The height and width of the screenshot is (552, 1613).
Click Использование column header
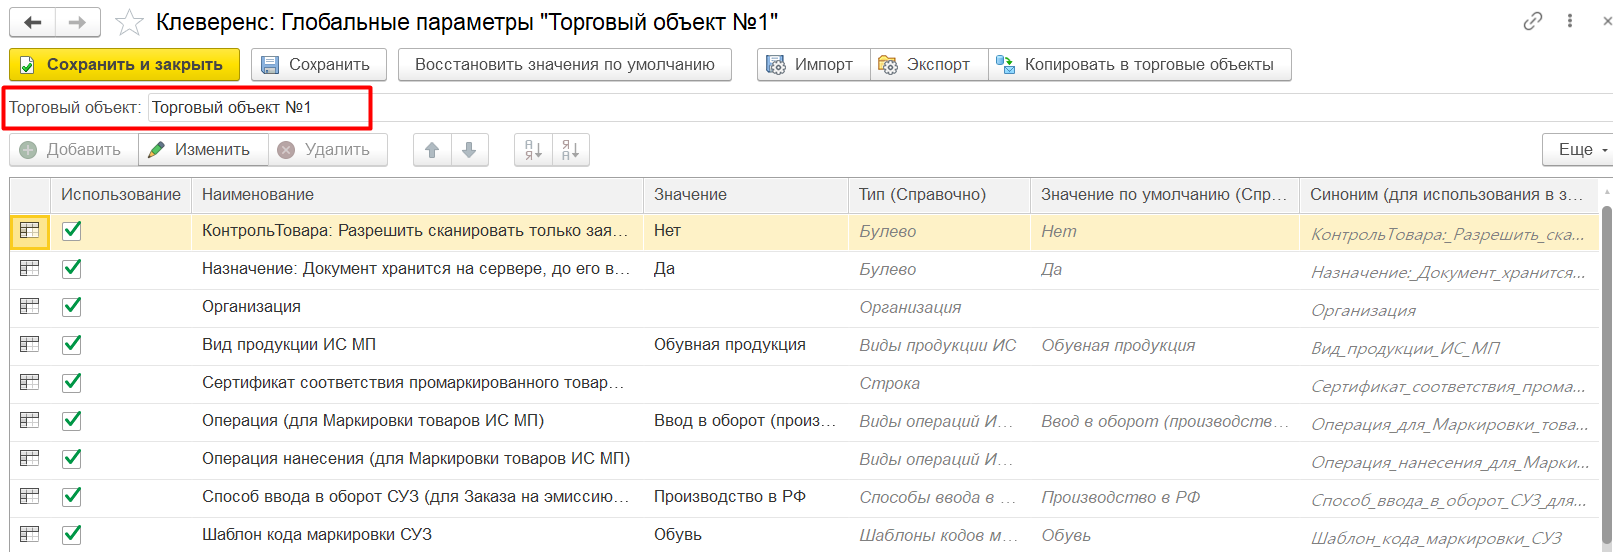pyautogui.click(x=121, y=194)
